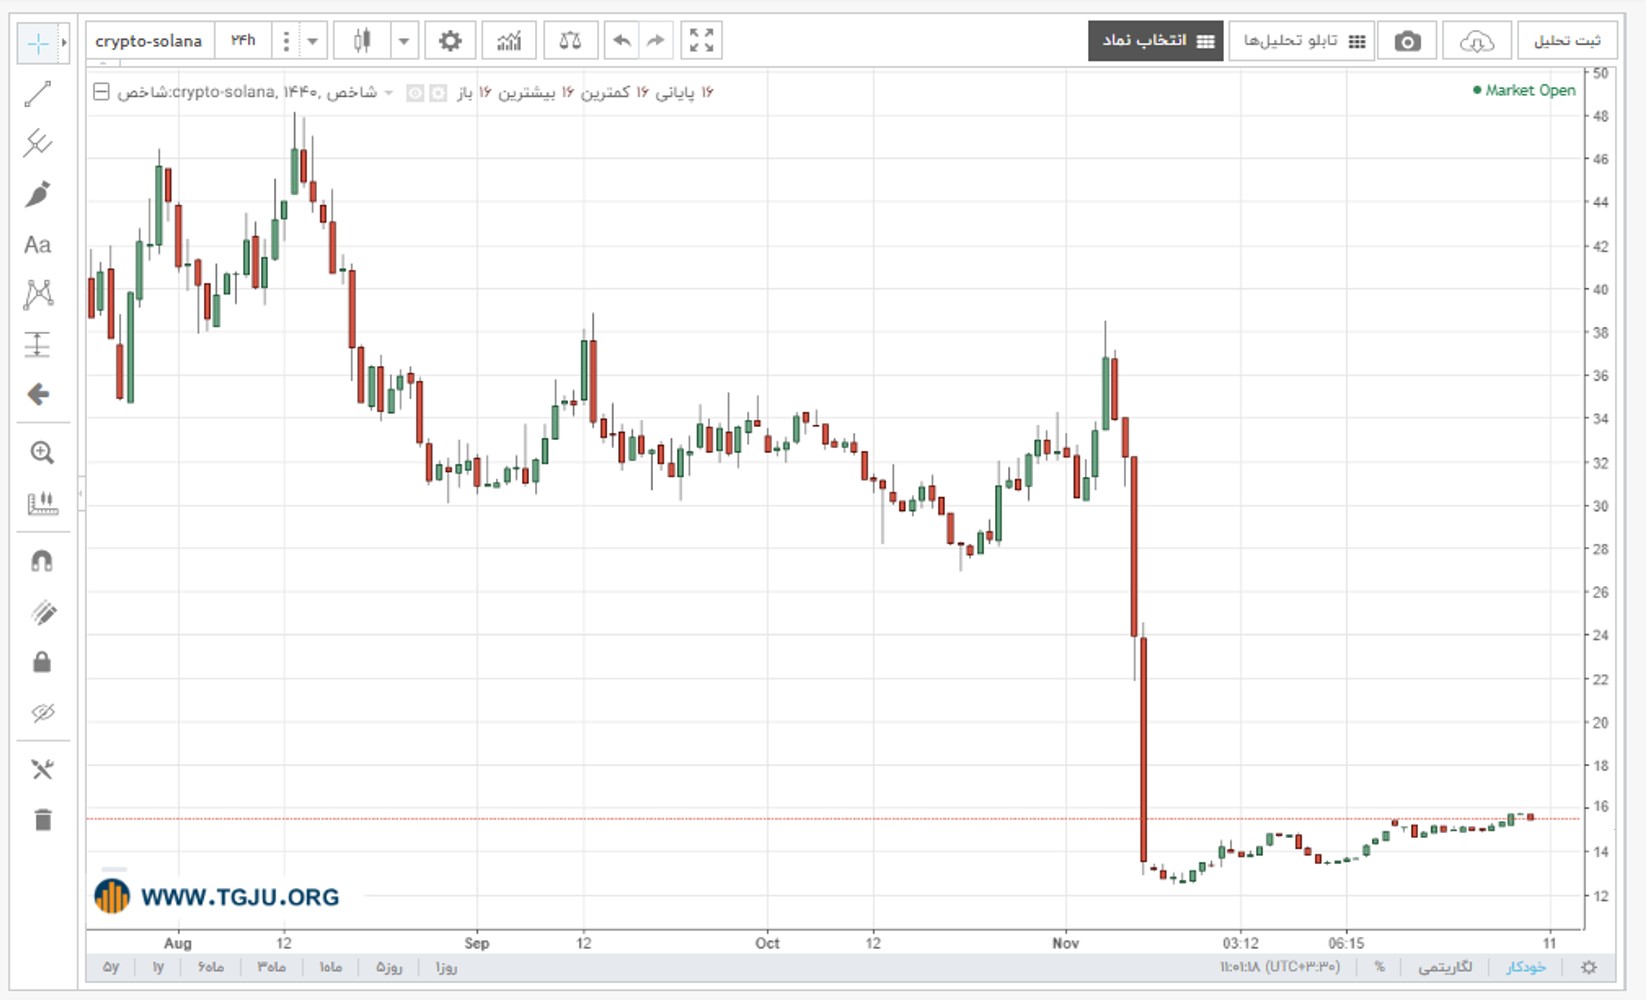Switch chart to fullscreen mode
The height and width of the screenshot is (1000, 1646).
(702, 41)
